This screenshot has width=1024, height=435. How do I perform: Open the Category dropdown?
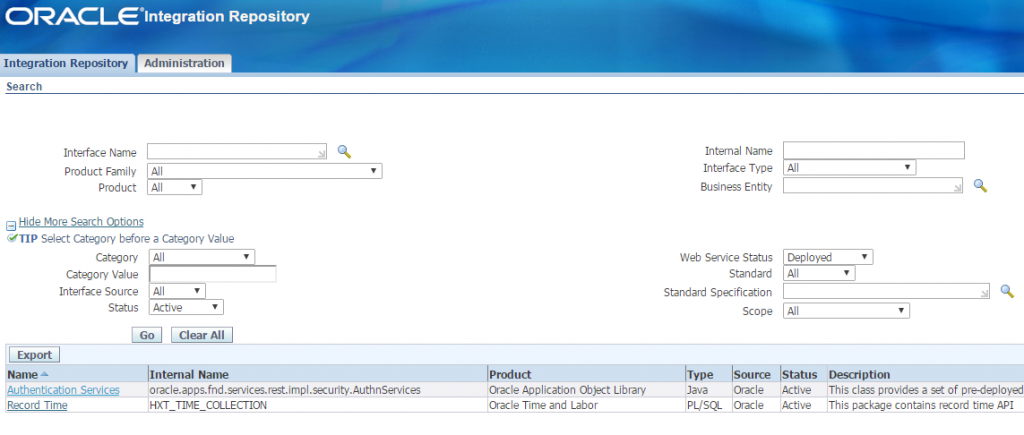click(x=202, y=257)
